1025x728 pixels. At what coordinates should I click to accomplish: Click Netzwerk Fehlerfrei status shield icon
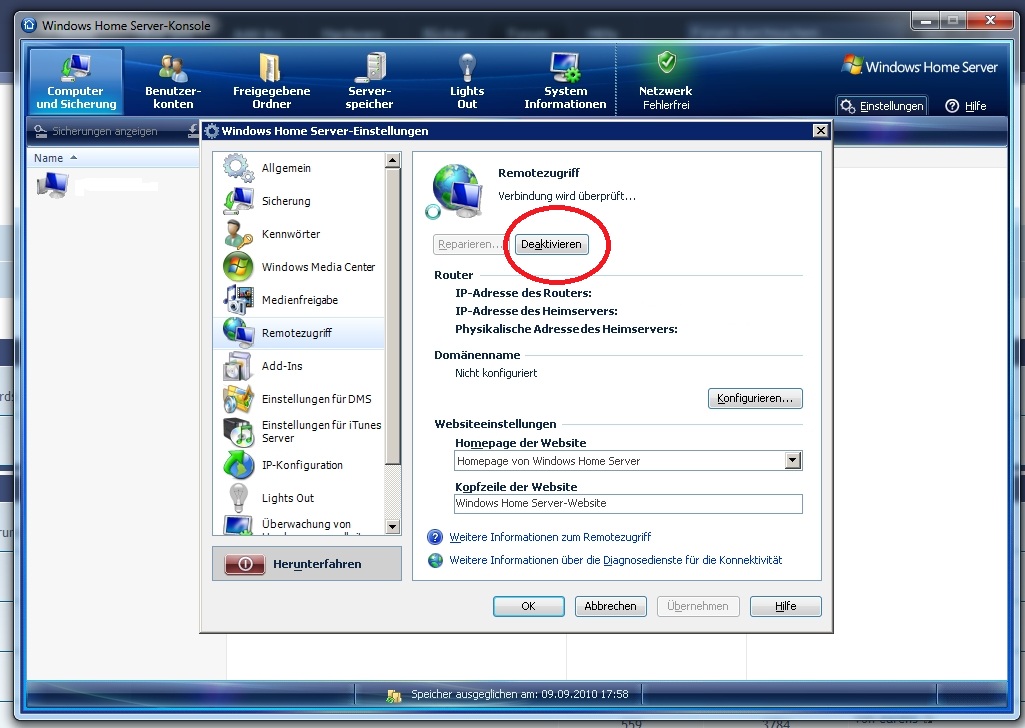(x=666, y=63)
